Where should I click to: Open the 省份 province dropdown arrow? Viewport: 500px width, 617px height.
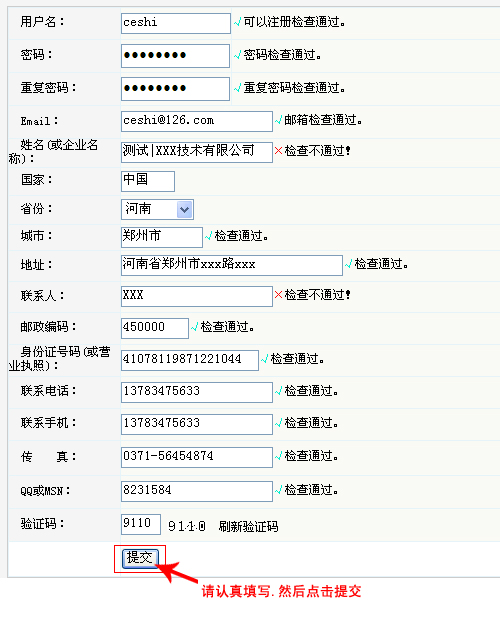(x=184, y=209)
